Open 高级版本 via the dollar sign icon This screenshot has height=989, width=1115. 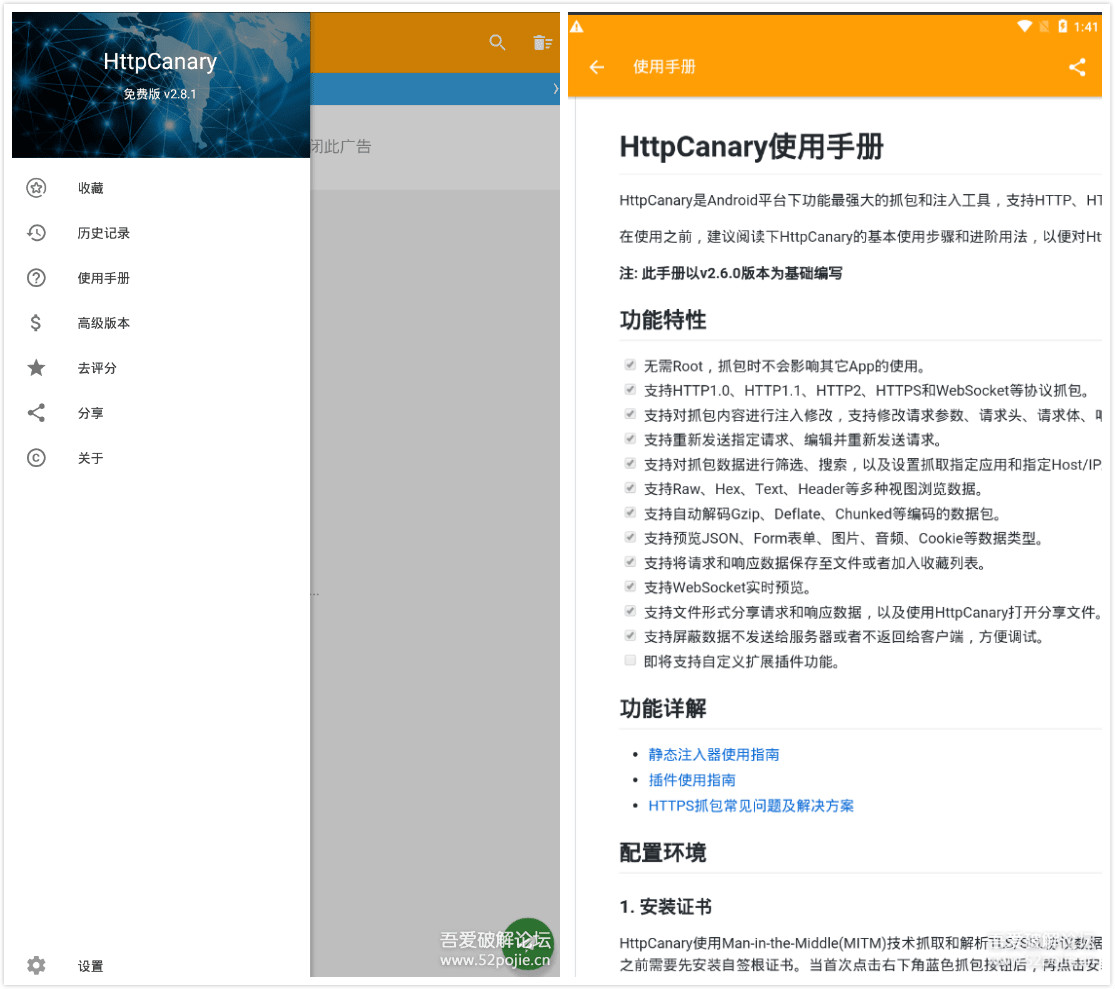click(x=36, y=323)
